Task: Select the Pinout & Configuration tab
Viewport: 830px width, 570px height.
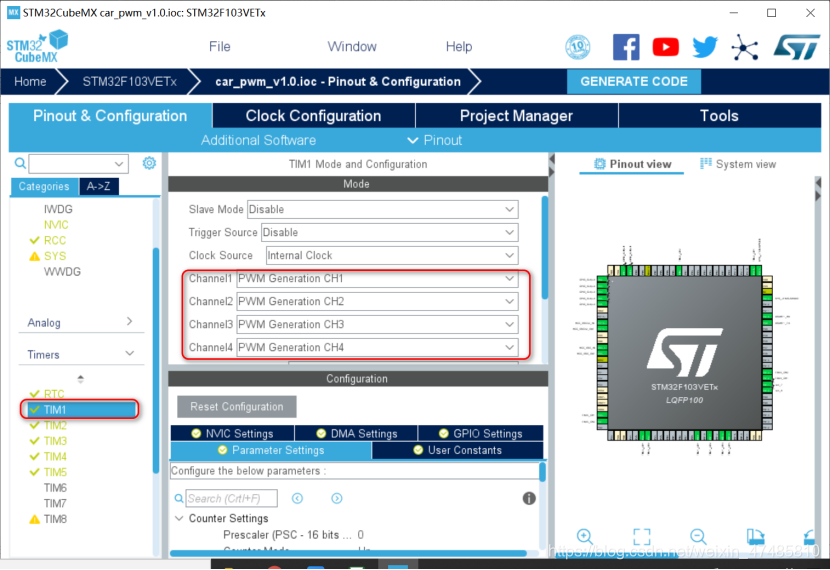Action: pyautogui.click(x=110, y=116)
